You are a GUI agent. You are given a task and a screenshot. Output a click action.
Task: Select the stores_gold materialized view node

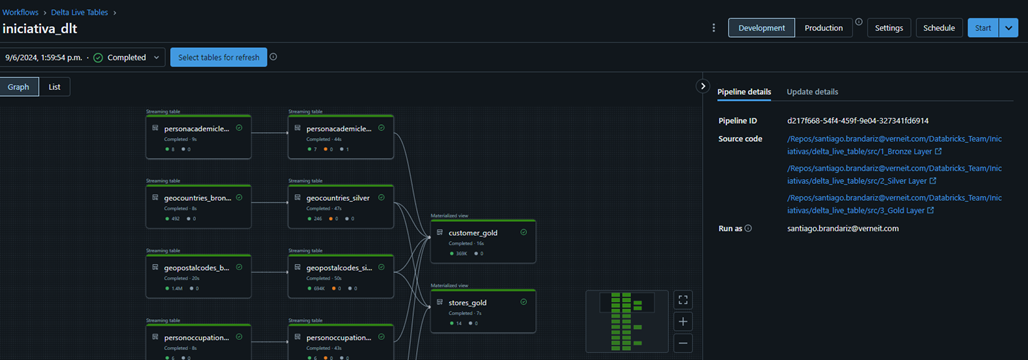coord(483,311)
